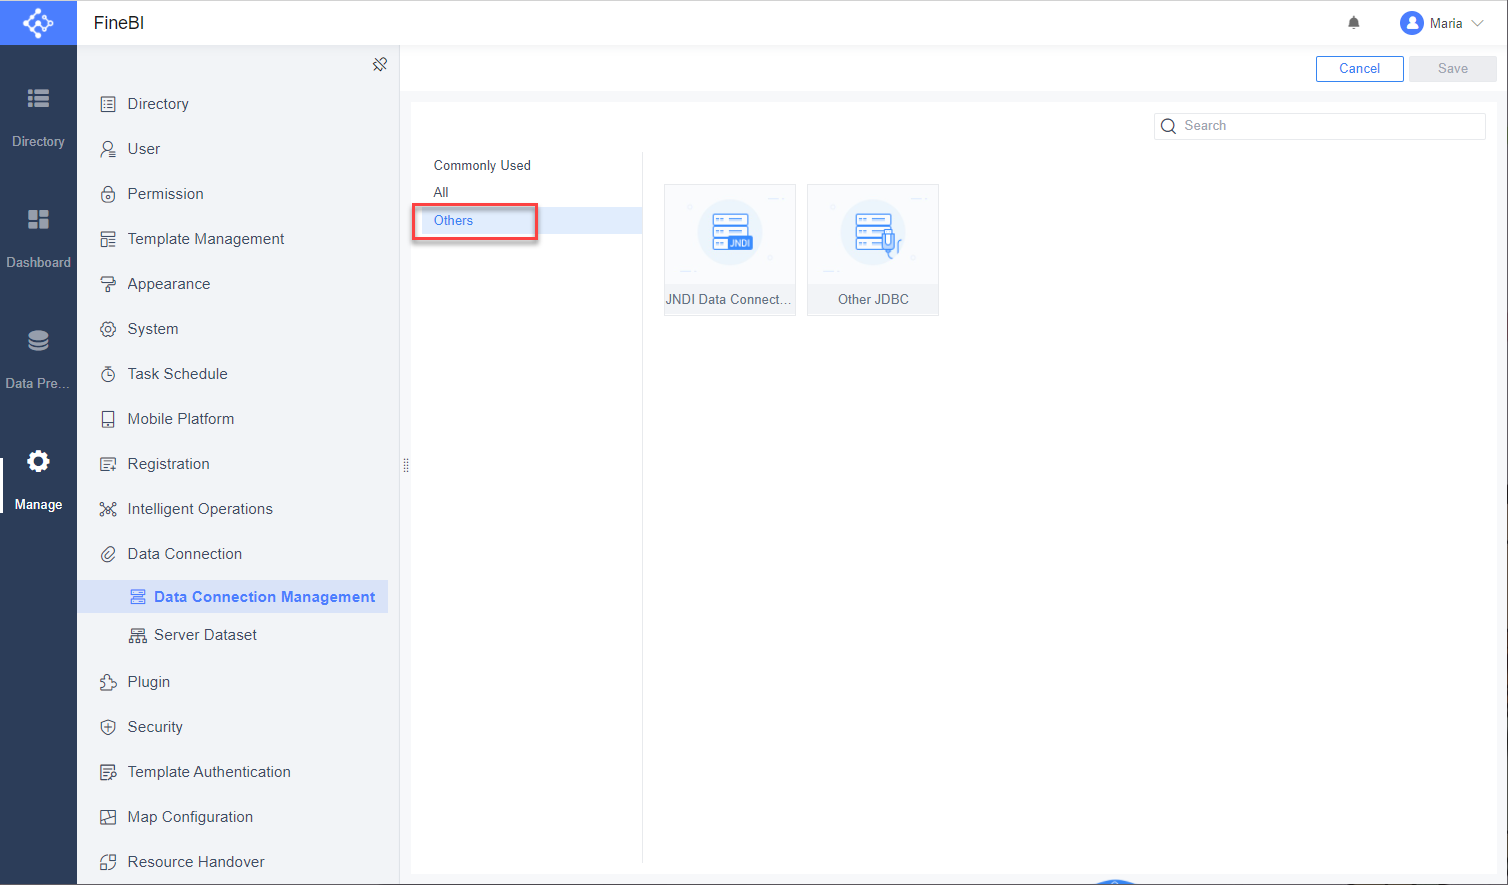
Task: Select the Permission settings icon
Action: [x=108, y=193]
